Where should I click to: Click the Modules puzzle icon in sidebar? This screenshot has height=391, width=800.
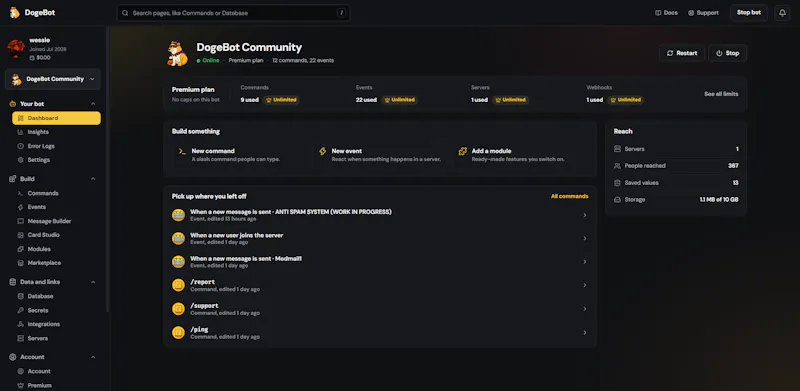click(20, 249)
